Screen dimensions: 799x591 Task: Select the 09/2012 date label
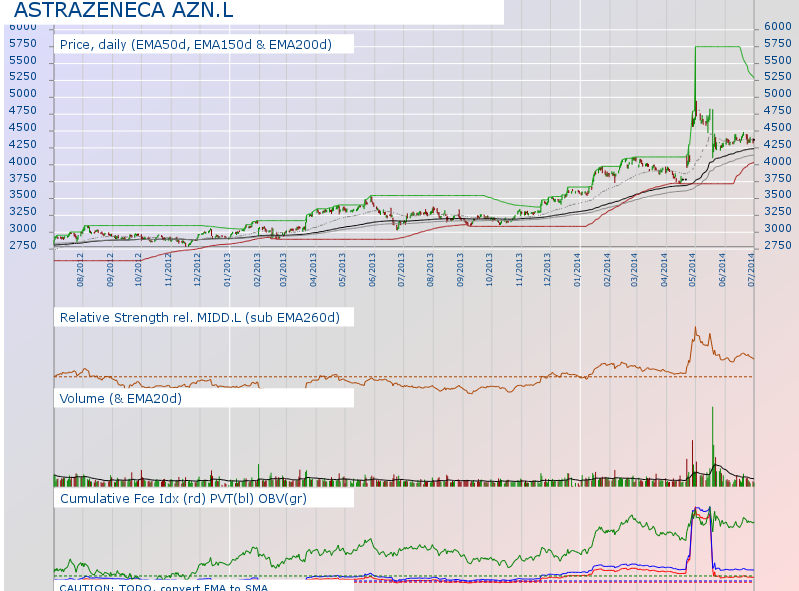[110, 270]
